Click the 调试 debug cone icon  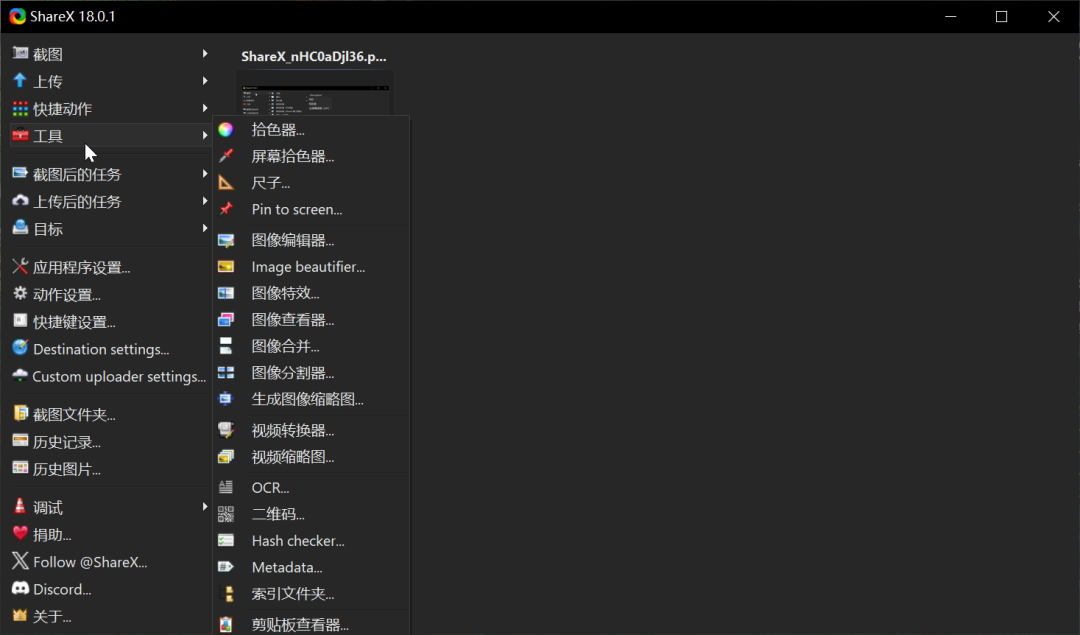point(20,506)
